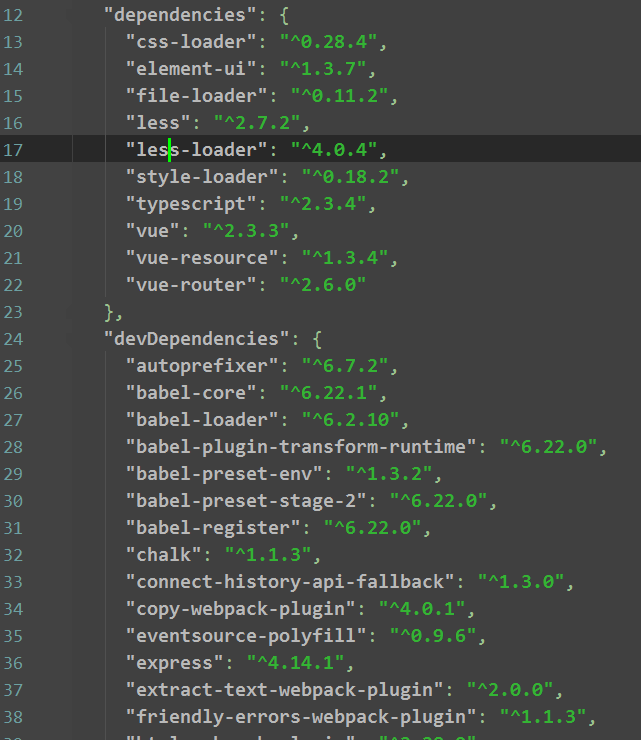Click the "copy-webpack-plugin" key
Screen dimensions: 641x740
coord(240,608)
